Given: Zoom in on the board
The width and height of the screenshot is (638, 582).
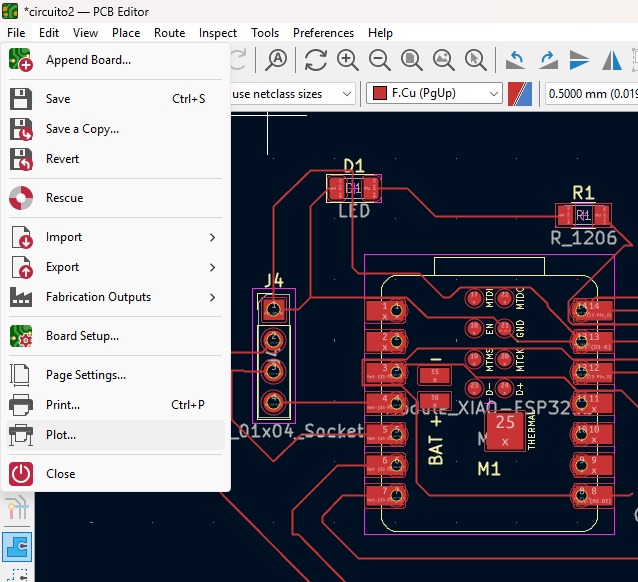Looking at the screenshot, I should pyautogui.click(x=347, y=60).
